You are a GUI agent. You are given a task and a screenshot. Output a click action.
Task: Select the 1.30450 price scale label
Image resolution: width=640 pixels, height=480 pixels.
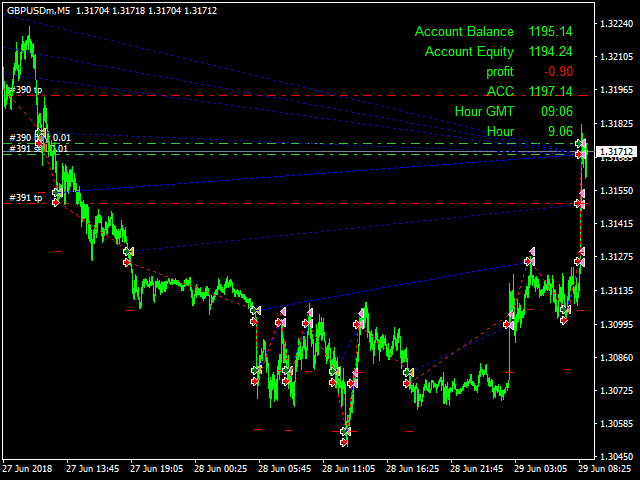[616, 457]
